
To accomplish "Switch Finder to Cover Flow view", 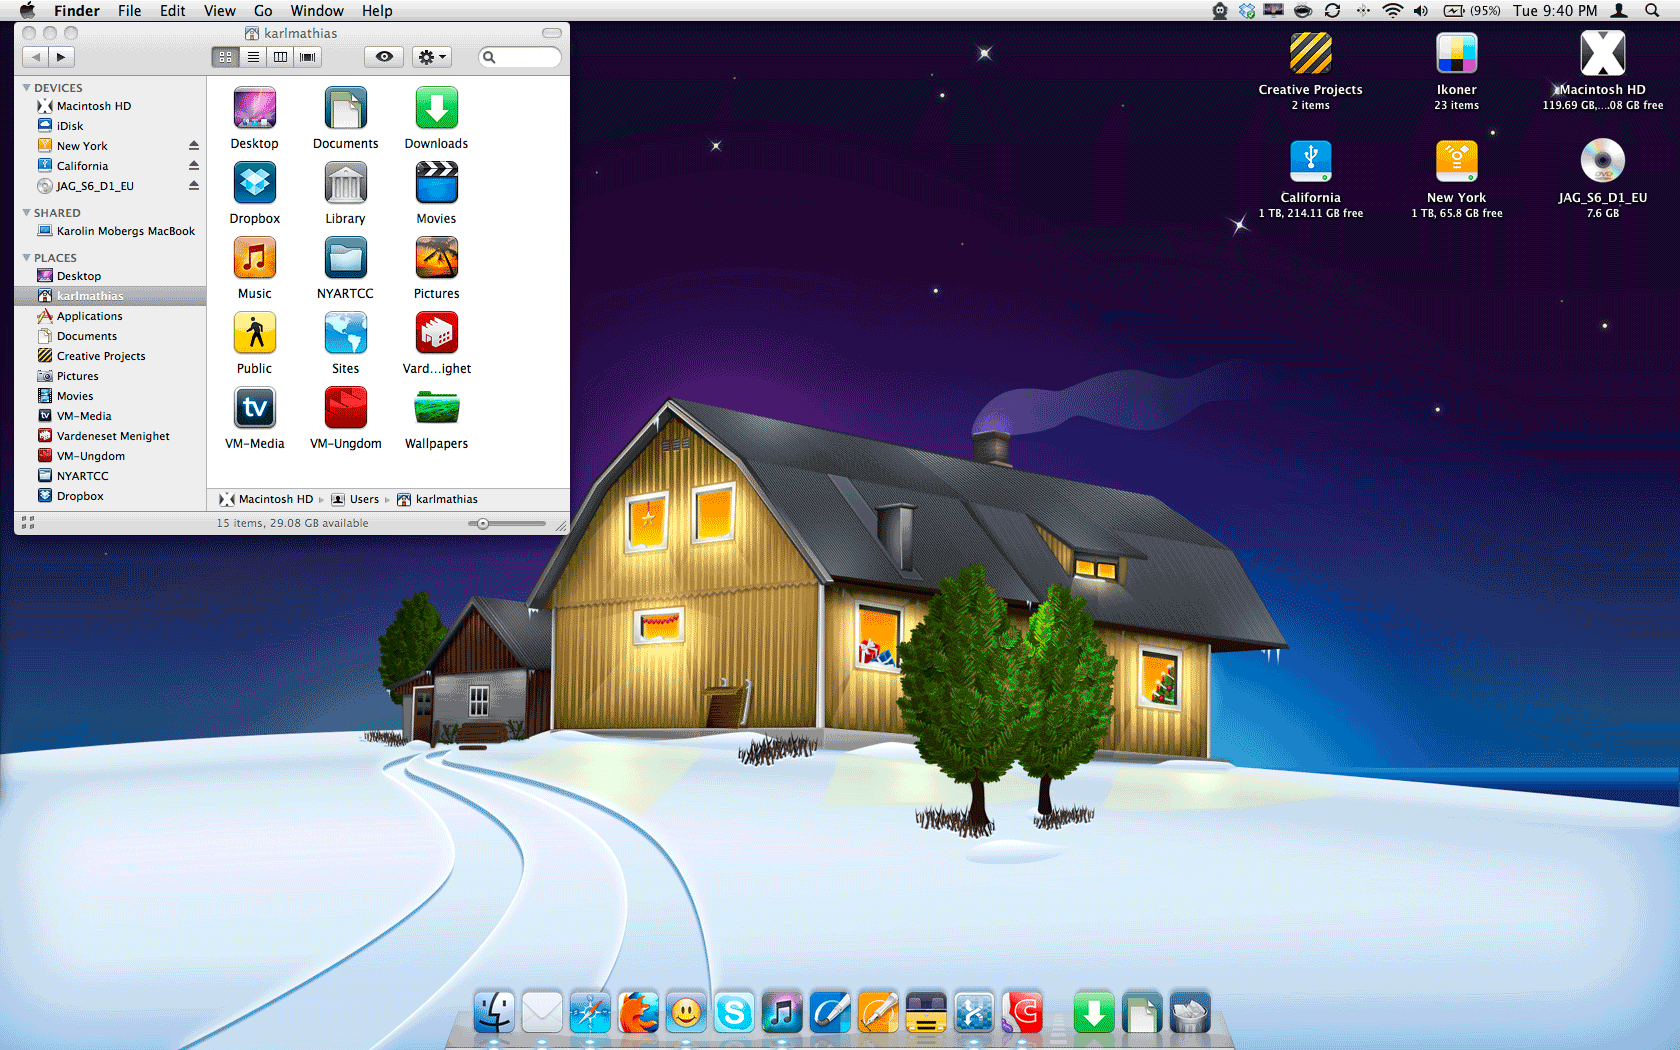I will (x=308, y=57).
